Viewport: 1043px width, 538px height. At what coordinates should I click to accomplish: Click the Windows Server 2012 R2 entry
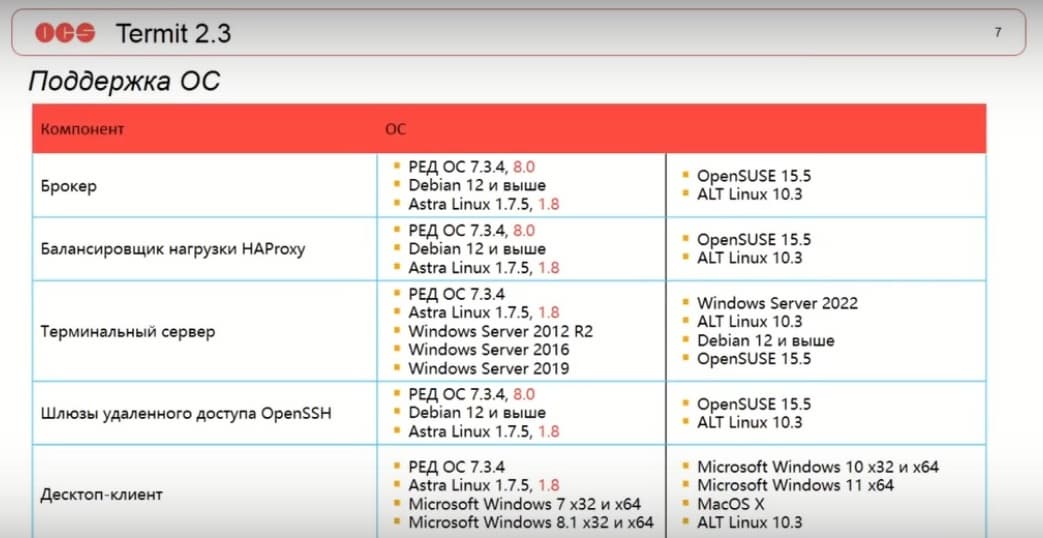500,331
